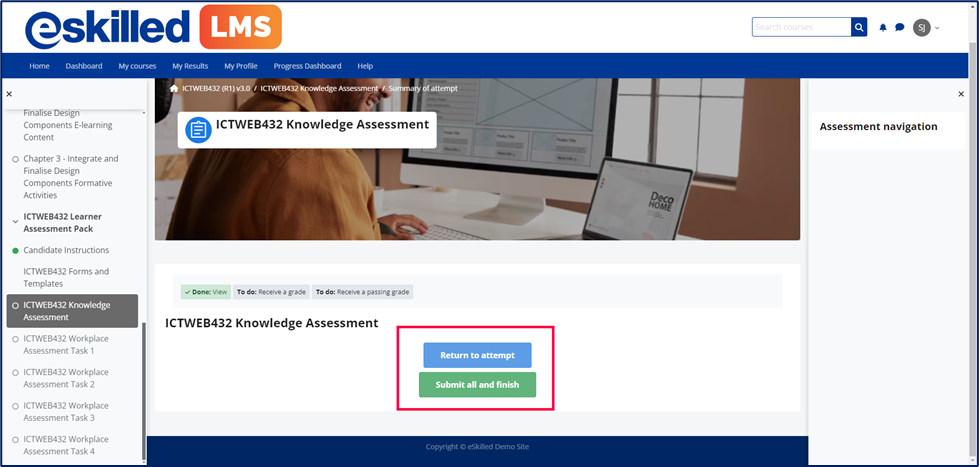The image size is (979, 467).
Task: Focus the Search courses input field
Action: 802,27
